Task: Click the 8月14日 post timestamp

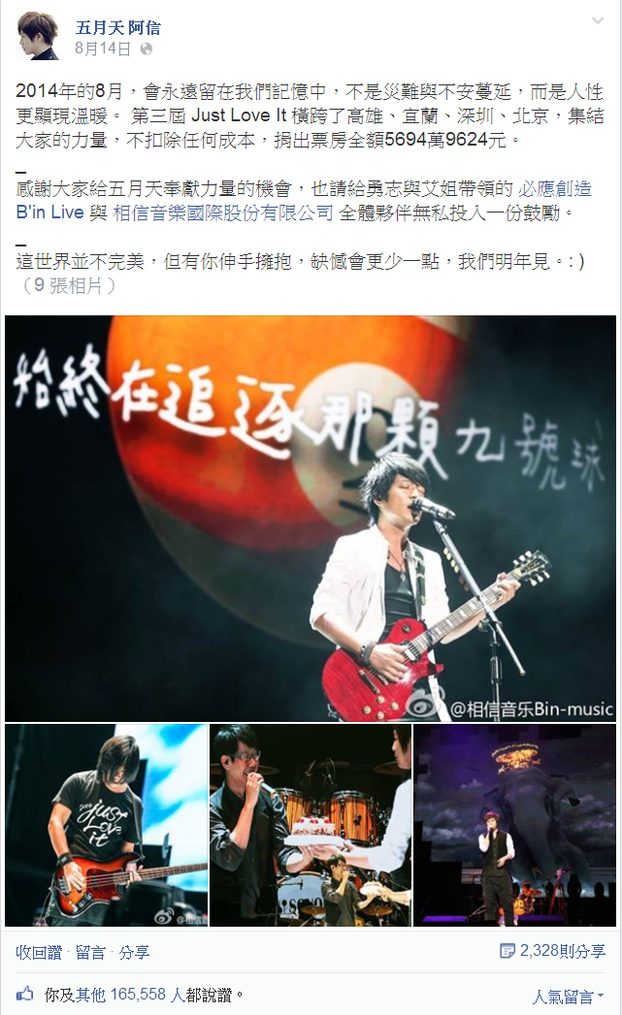Action: click(103, 49)
